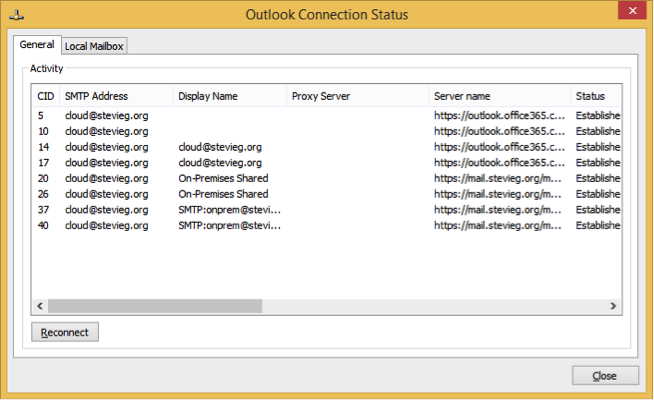Switch to the General tab
Image resolution: width=654 pixels, height=400 pixels.
pos(37,45)
